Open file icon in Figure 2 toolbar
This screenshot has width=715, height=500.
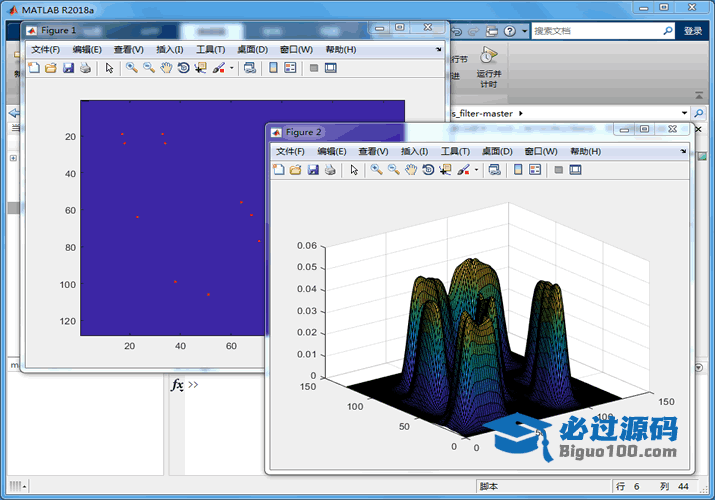click(296, 170)
